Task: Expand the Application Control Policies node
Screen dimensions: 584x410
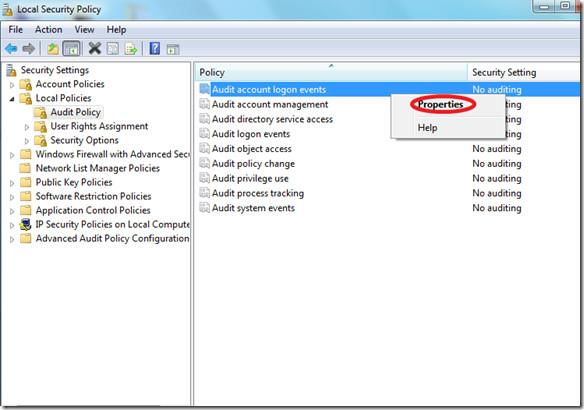Action: tap(12, 211)
